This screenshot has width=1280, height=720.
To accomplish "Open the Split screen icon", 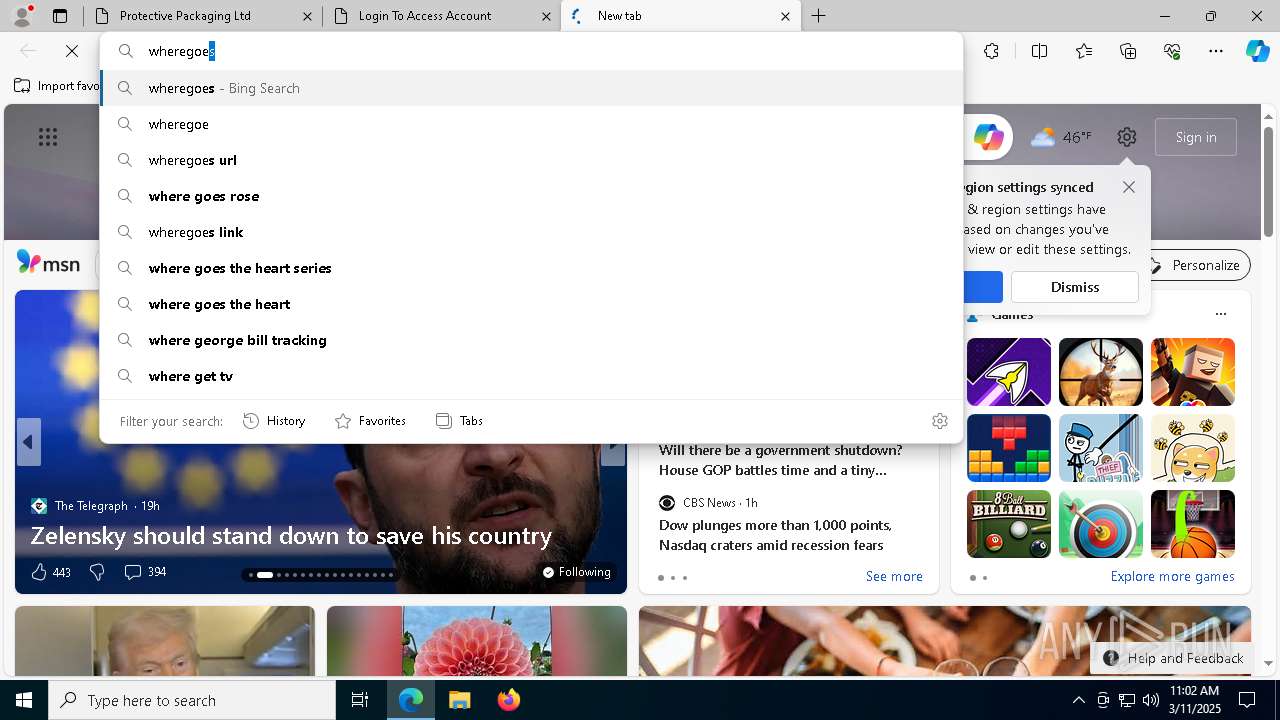I will (x=1039, y=51).
